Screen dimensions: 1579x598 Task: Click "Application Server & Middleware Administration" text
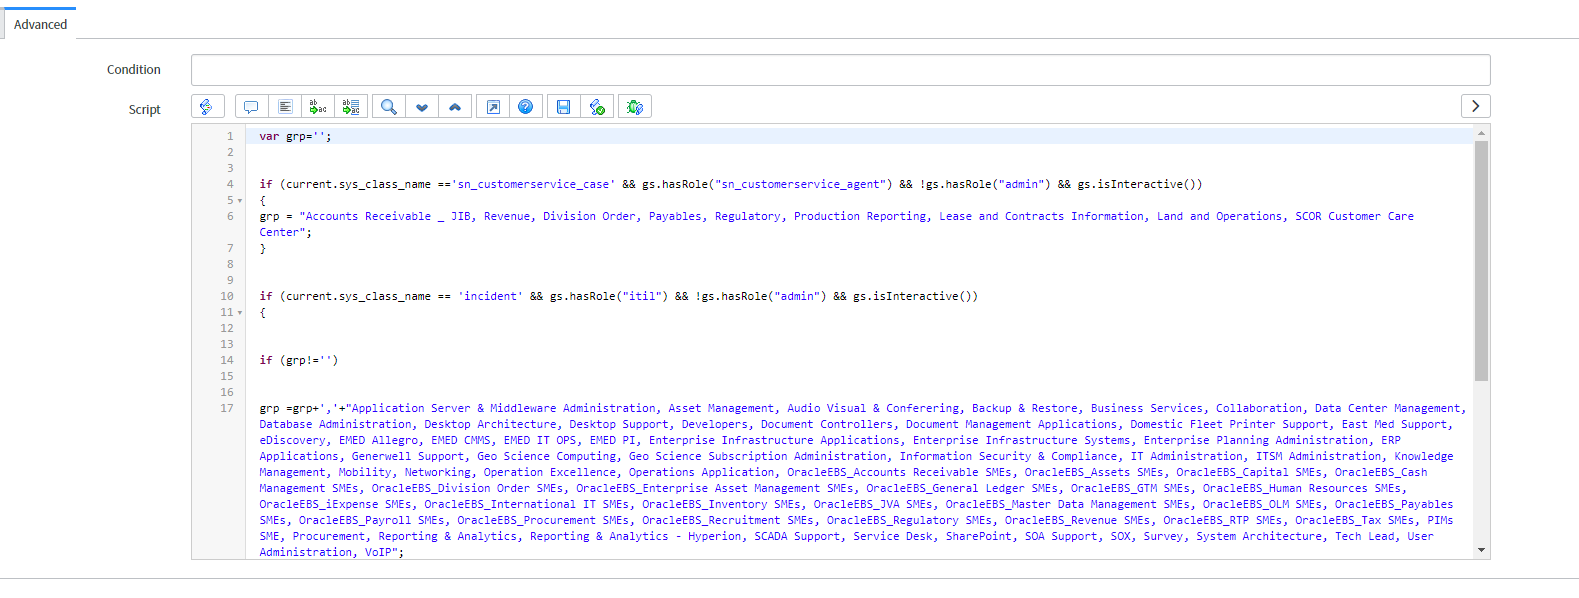[x=503, y=408]
